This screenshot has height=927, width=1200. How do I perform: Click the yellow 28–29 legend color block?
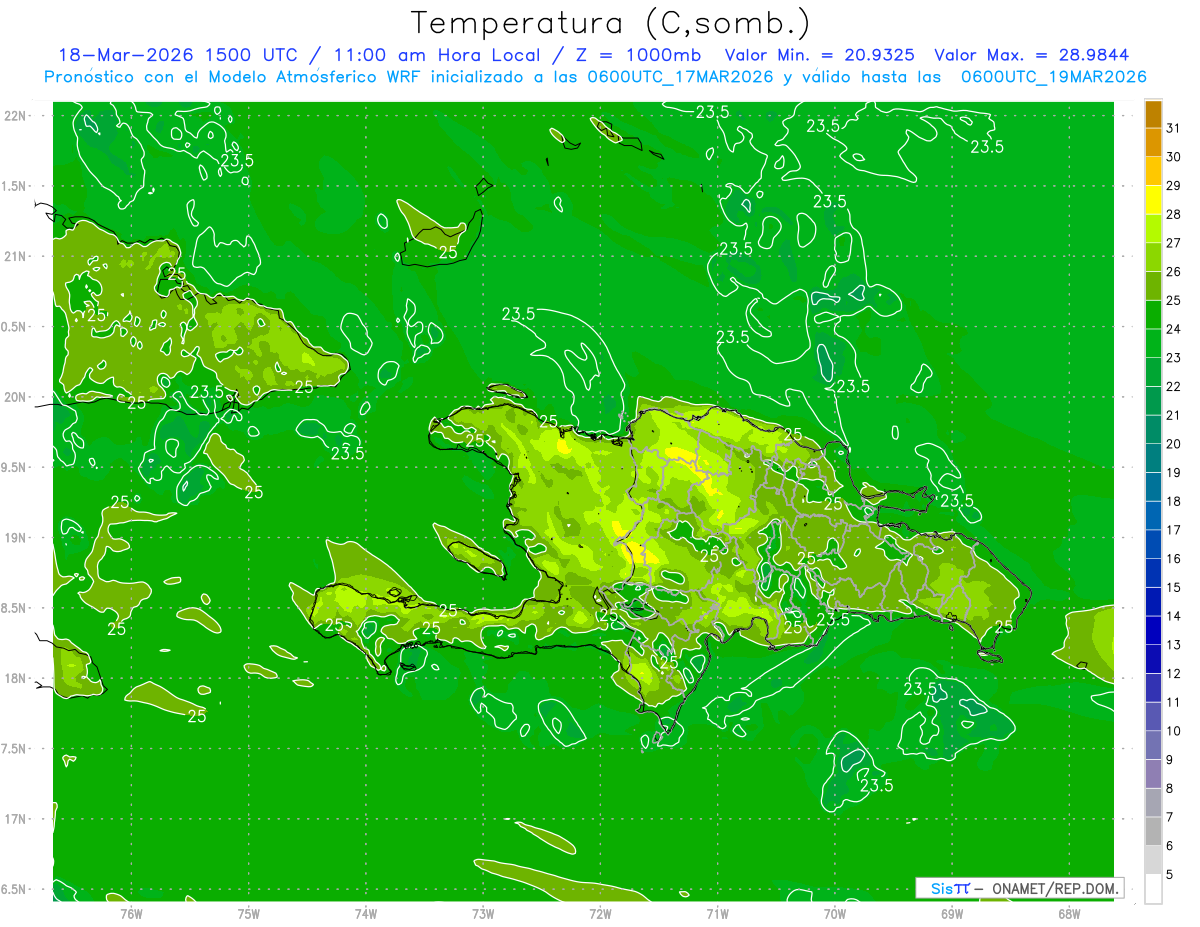[1153, 200]
